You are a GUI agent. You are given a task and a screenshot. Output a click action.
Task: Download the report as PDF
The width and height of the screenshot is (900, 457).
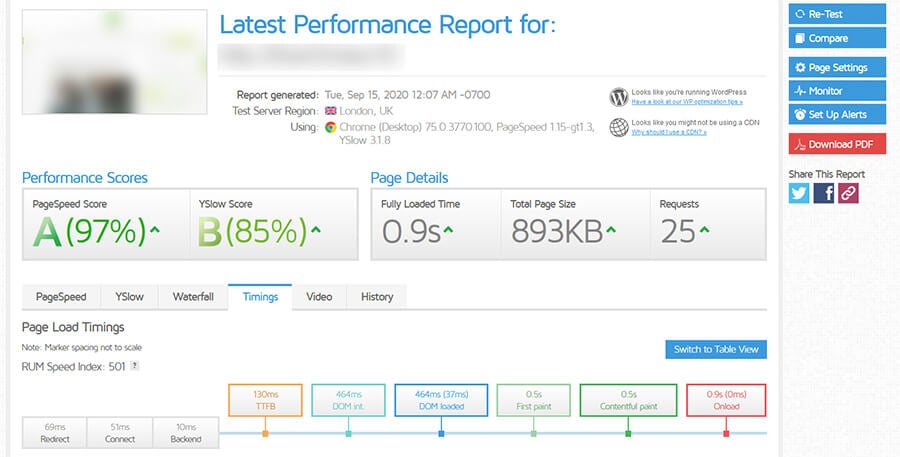click(837, 144)
